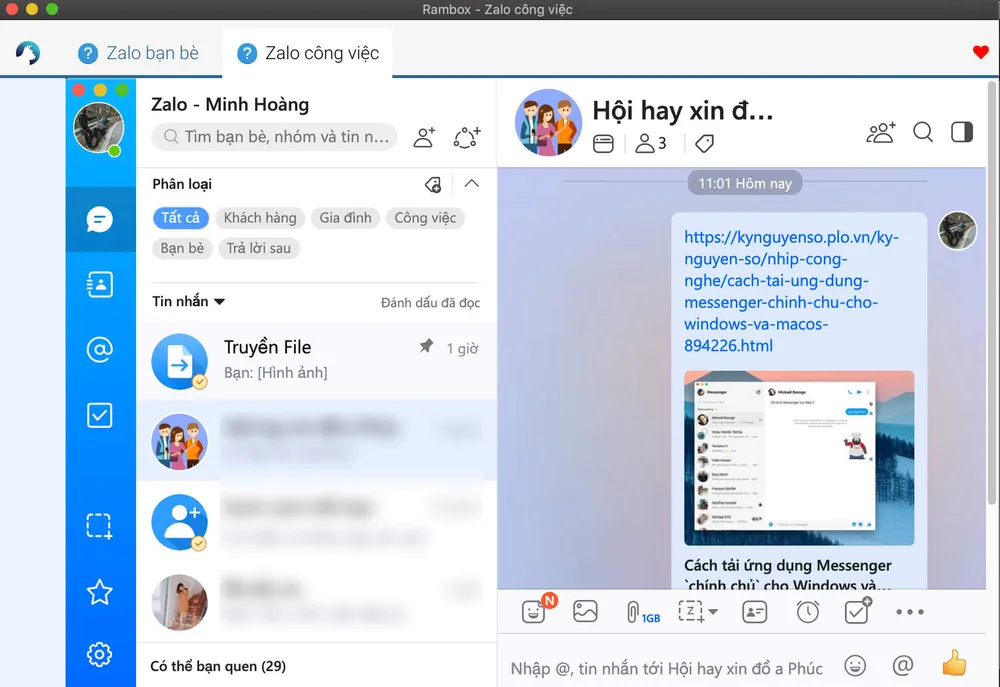Open Settings gear in Zalo sidebar
The height and width of the screenshot is (687, 1000).
pyautogui.click(x=99, y=655)
